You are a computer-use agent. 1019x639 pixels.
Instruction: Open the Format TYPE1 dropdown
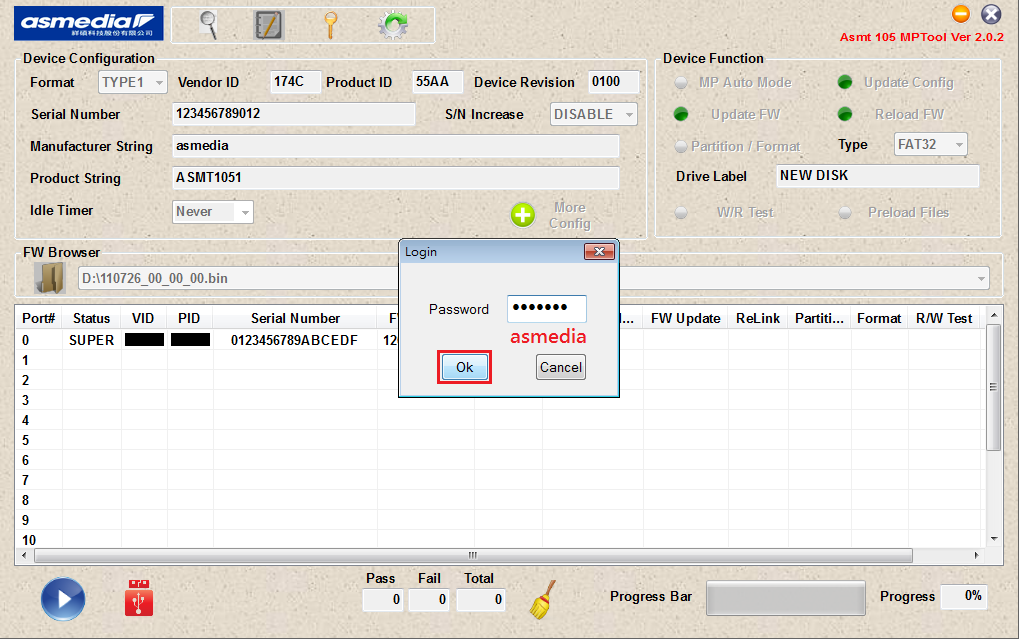(133, 83)
